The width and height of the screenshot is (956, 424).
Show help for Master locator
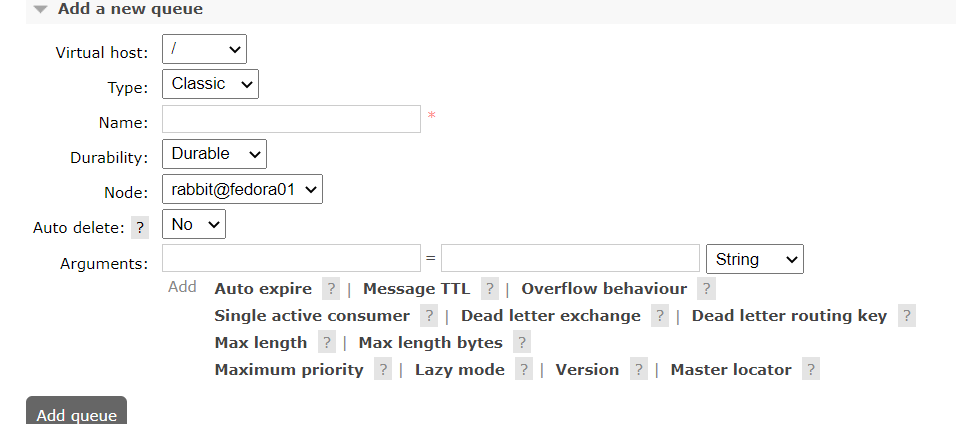point(810,370)
